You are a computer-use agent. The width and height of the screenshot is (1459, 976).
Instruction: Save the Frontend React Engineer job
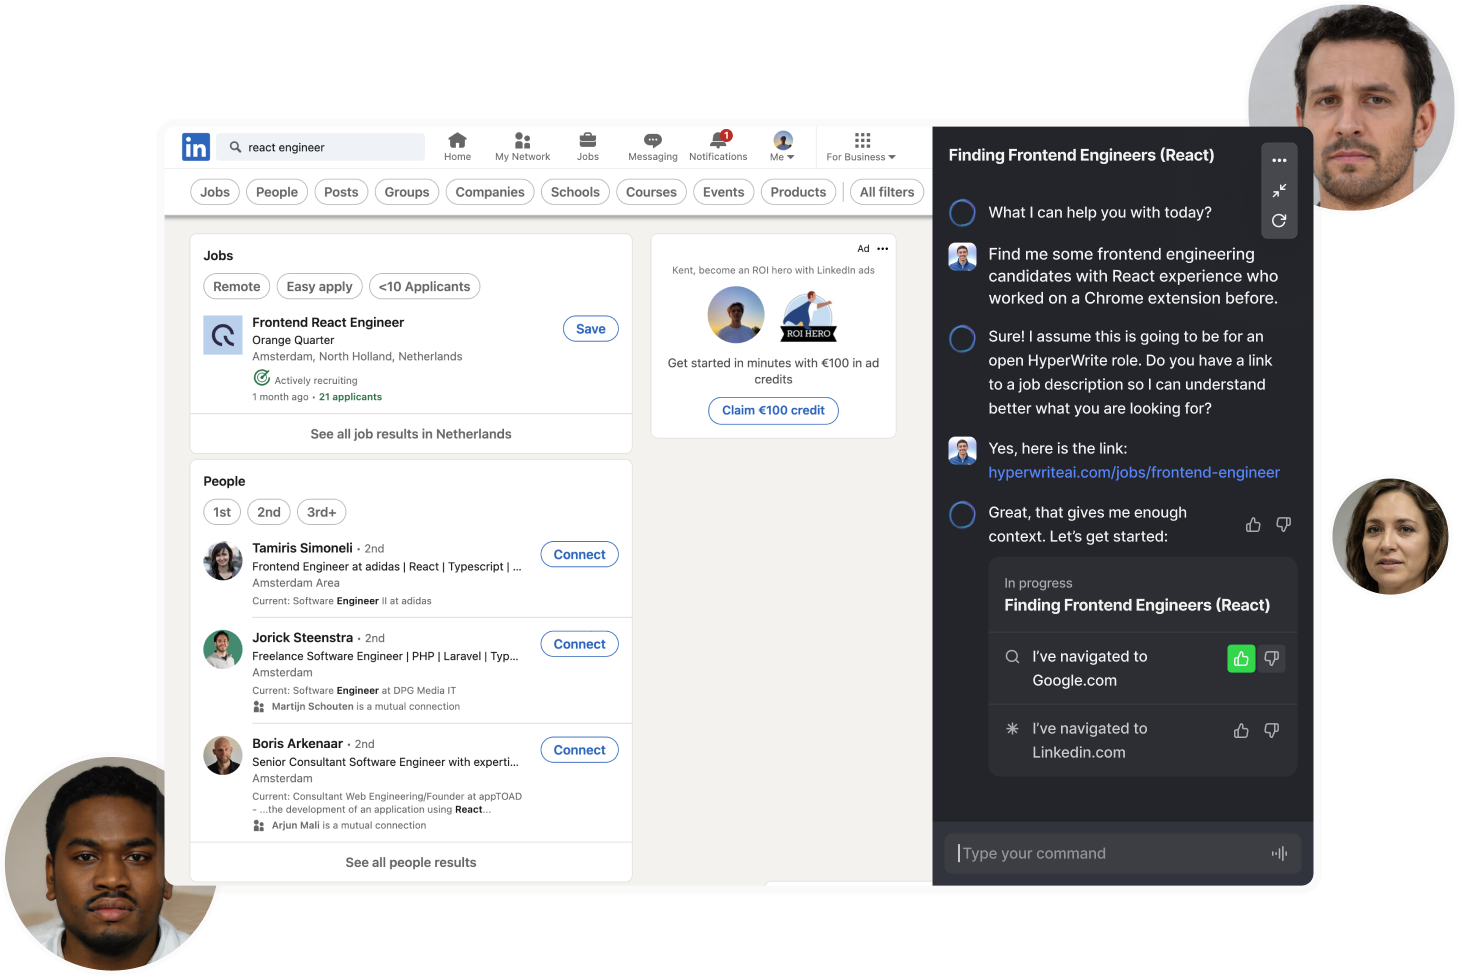tap(591, 329)
